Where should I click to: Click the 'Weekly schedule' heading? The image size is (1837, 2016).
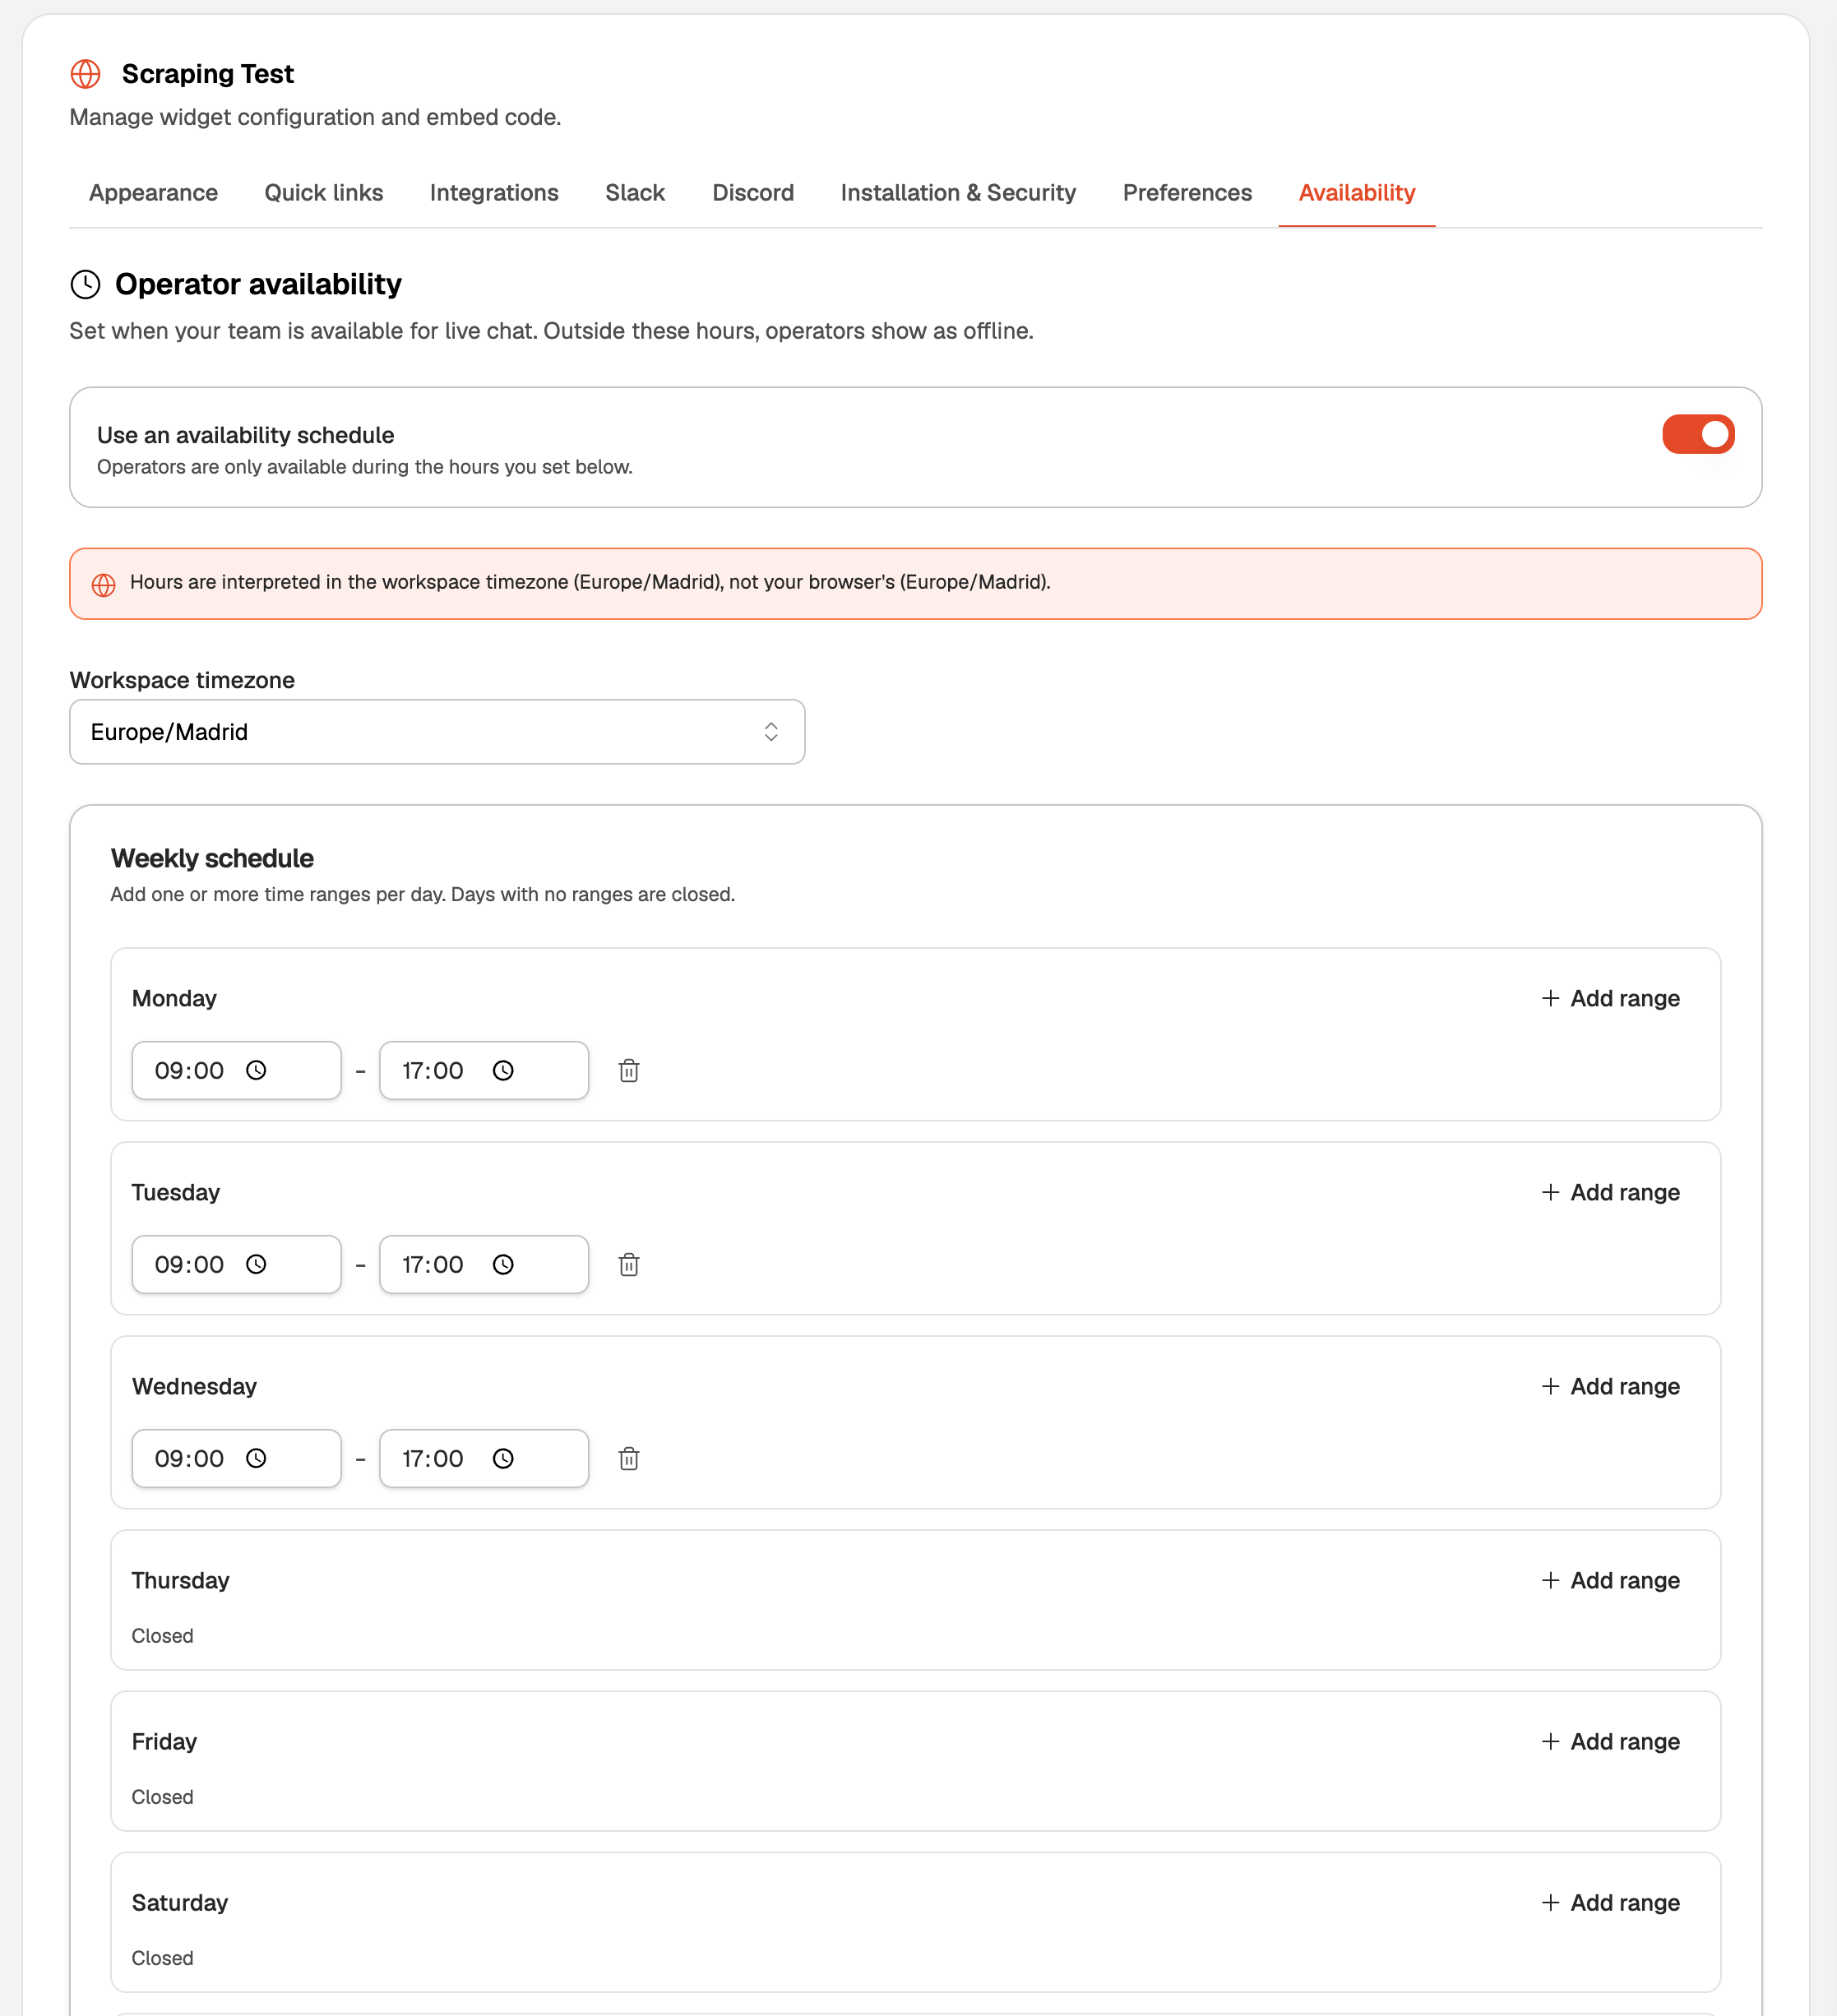click(212, 859)
